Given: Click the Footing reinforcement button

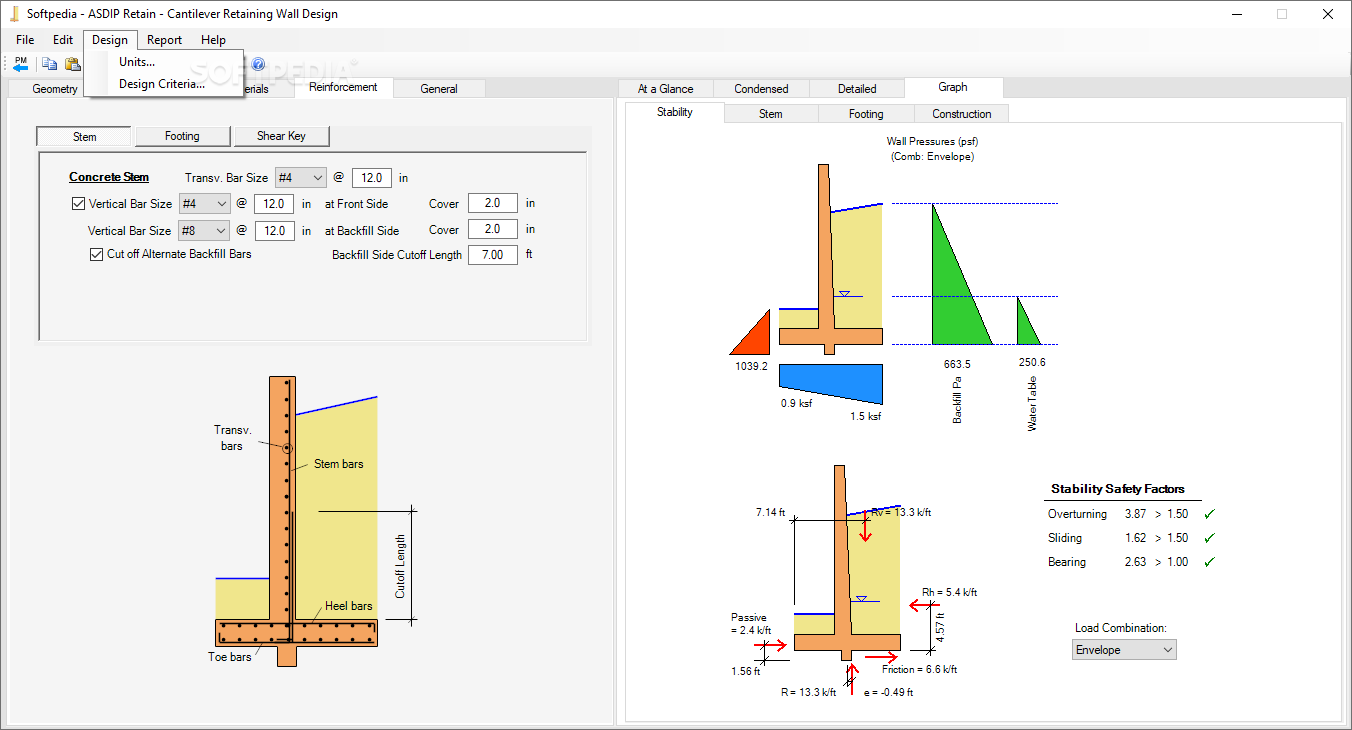Looking at the screenshot, I should tap(182, 136).
